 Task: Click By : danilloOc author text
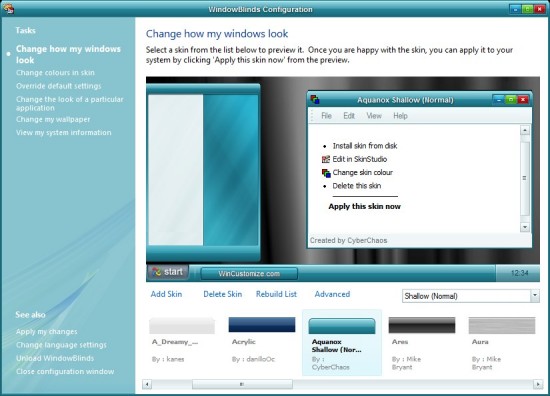pos(253,359)
